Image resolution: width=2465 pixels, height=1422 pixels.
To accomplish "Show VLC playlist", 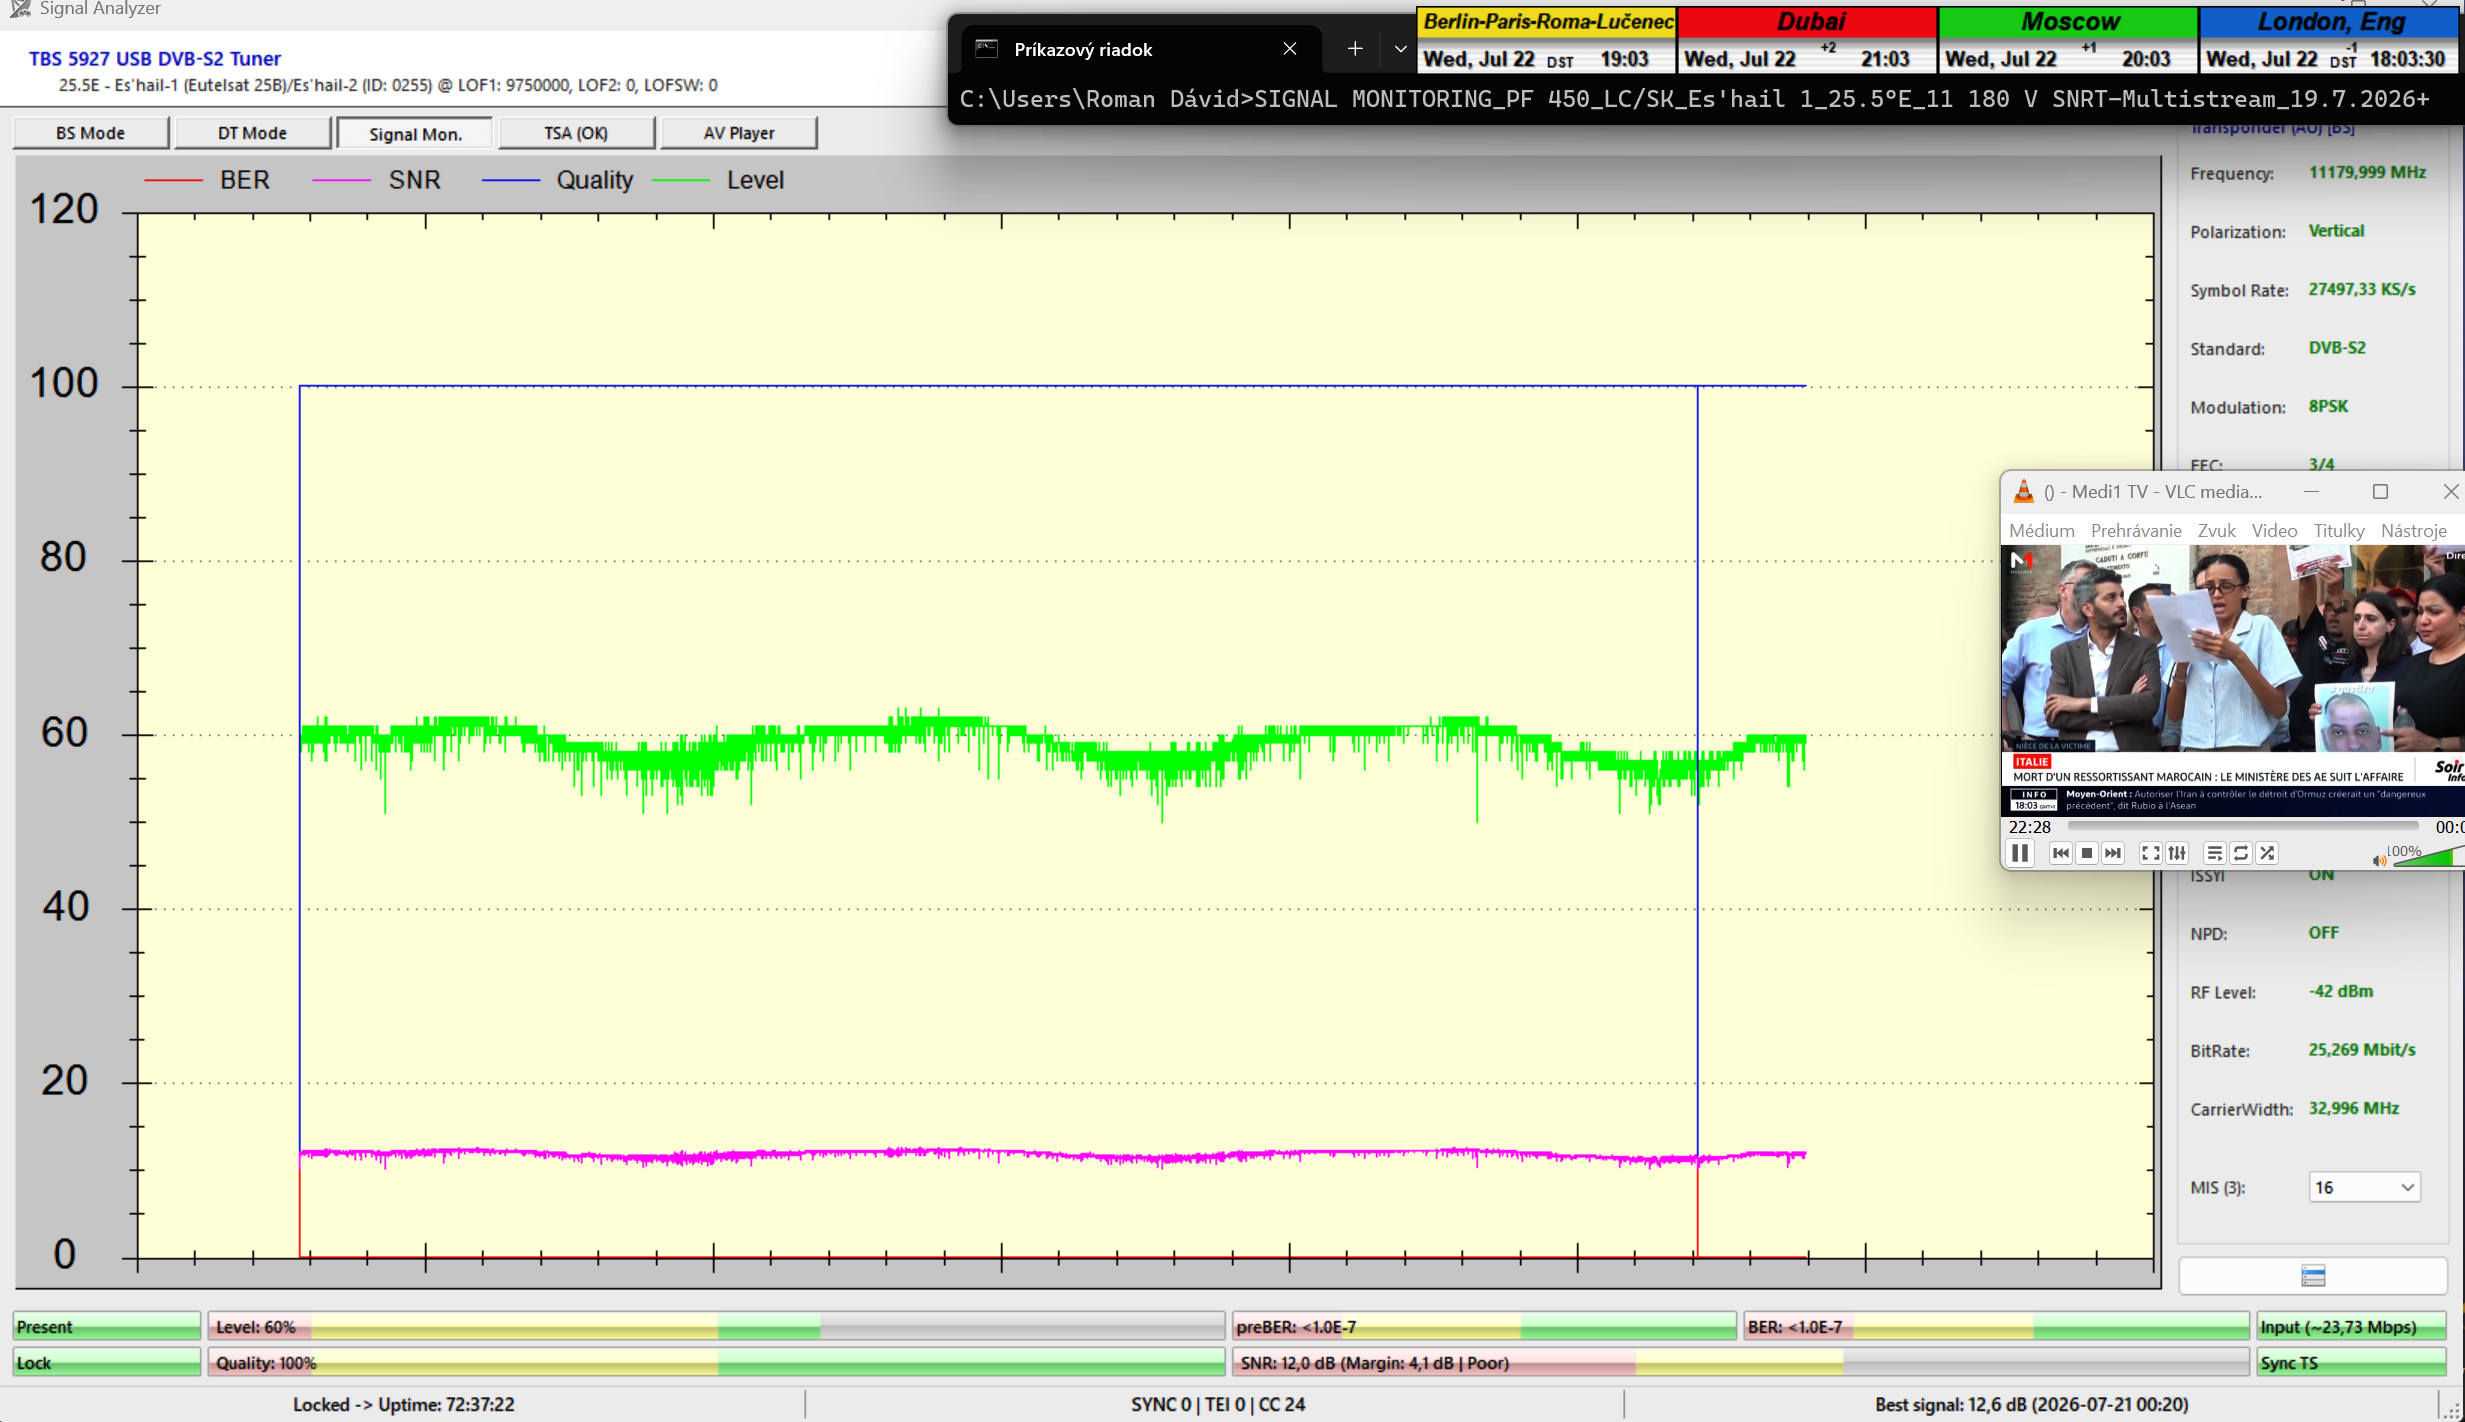I will tap(2214, 853).
